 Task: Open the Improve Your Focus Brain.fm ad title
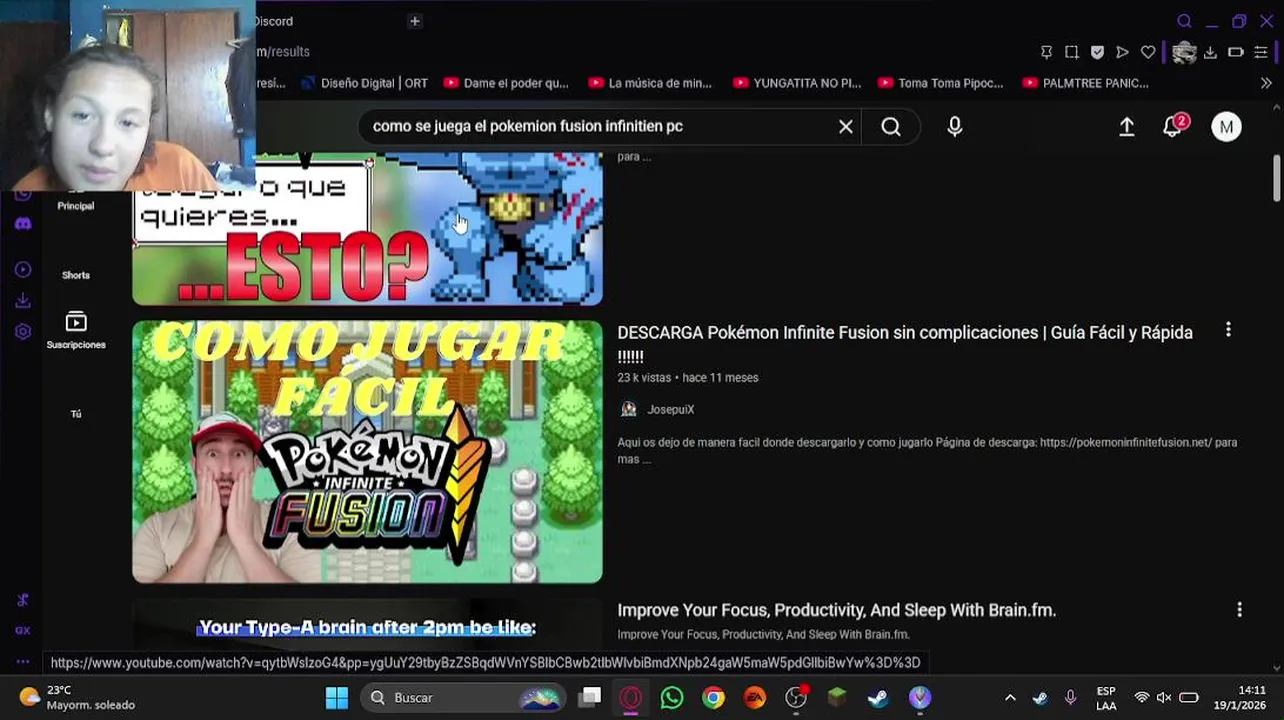837,610
